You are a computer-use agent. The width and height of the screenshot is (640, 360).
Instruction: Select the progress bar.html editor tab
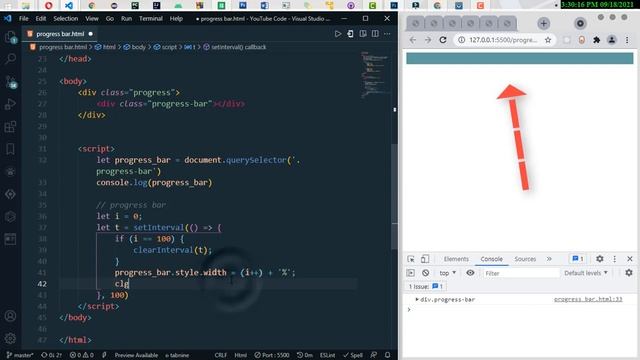[x=60, y=34]
